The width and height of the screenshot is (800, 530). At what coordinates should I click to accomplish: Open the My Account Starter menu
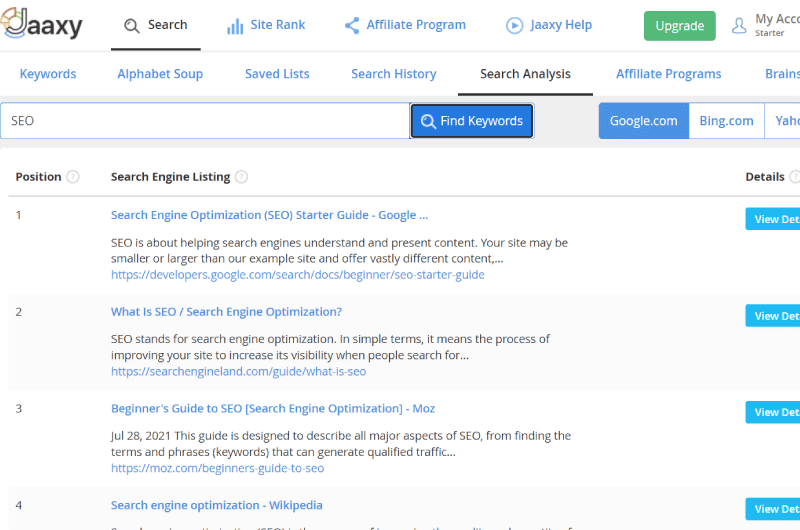(x=765, y=26)
